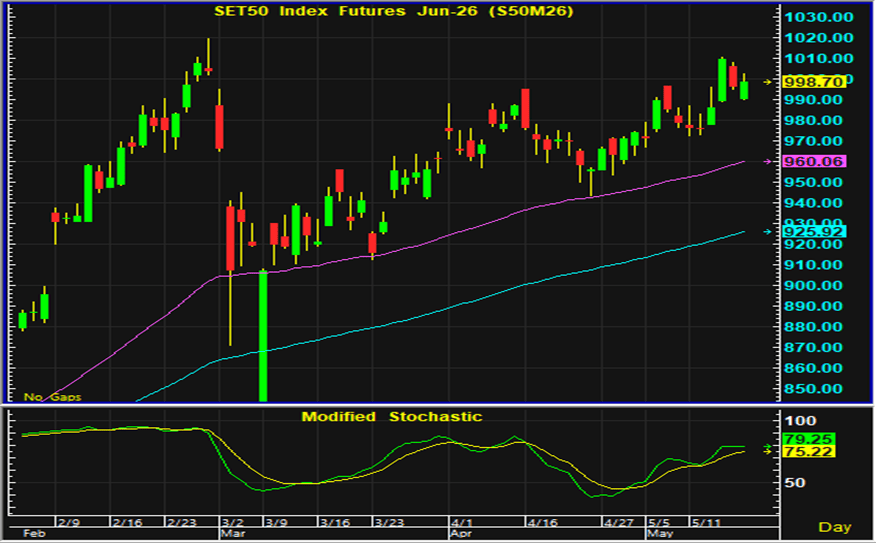The image size is (876, 543).
Task: Click the 4/16 date marker on the time axis
Action: point(543,523)
